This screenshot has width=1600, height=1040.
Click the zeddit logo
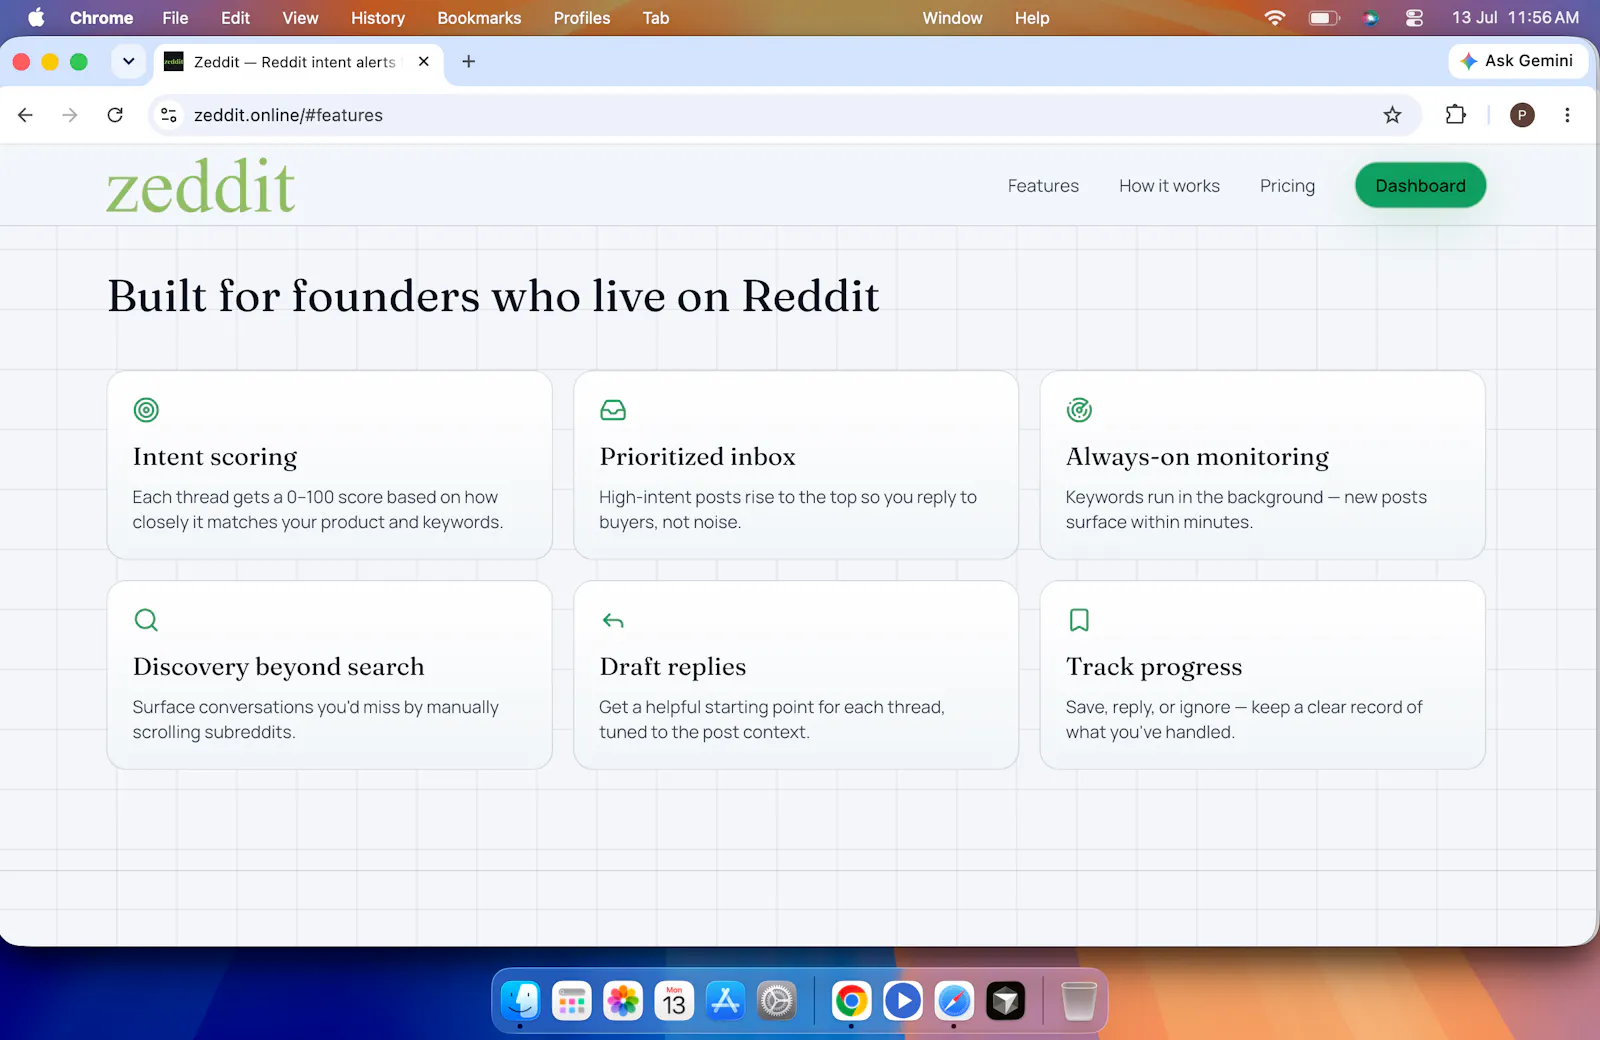201,186
